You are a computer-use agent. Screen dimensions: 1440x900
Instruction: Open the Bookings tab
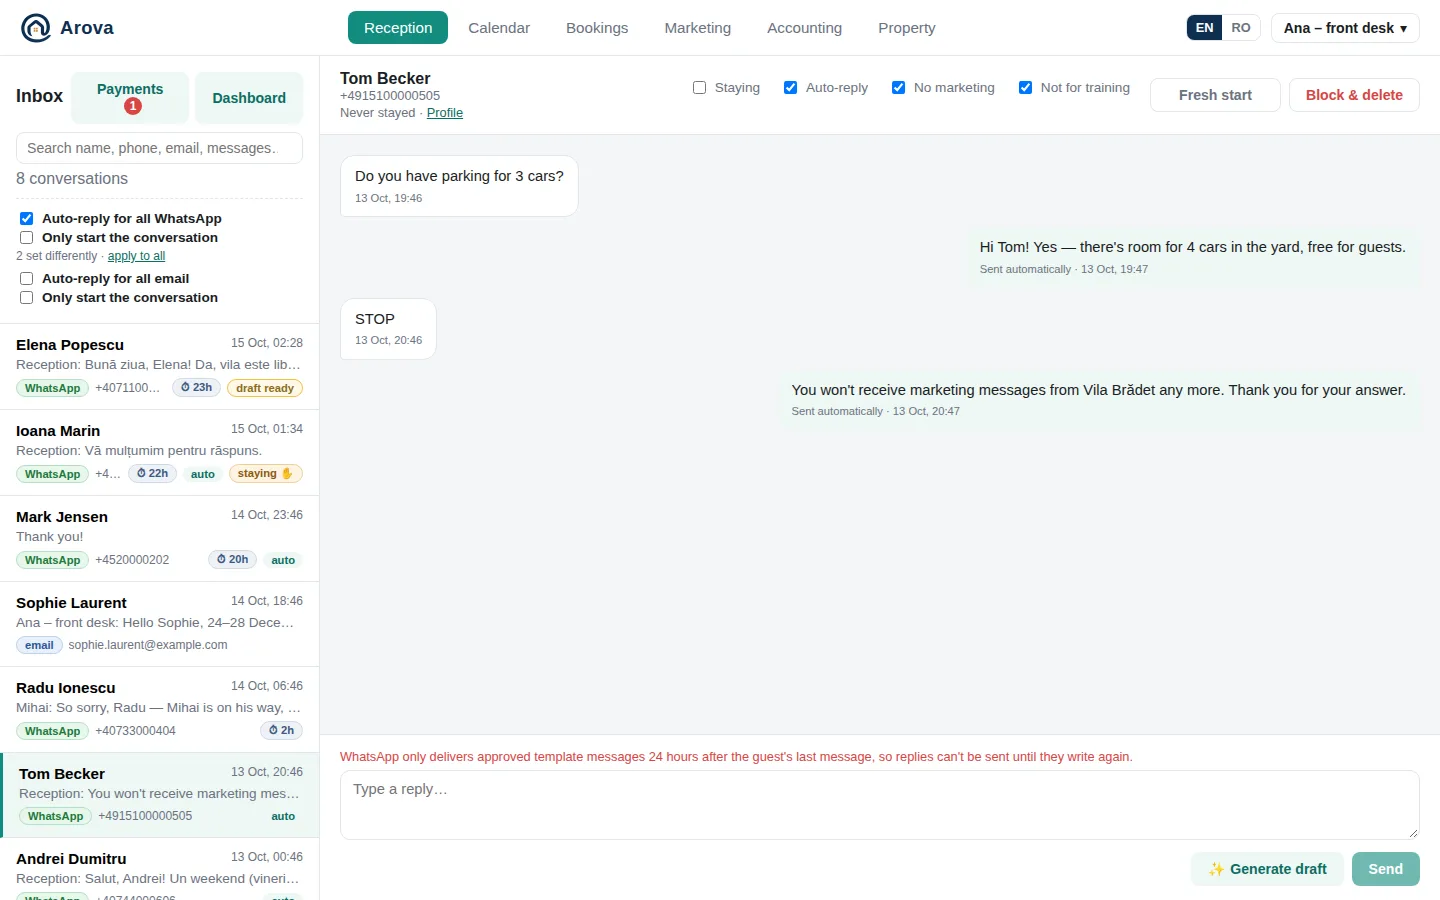[597, 28]
